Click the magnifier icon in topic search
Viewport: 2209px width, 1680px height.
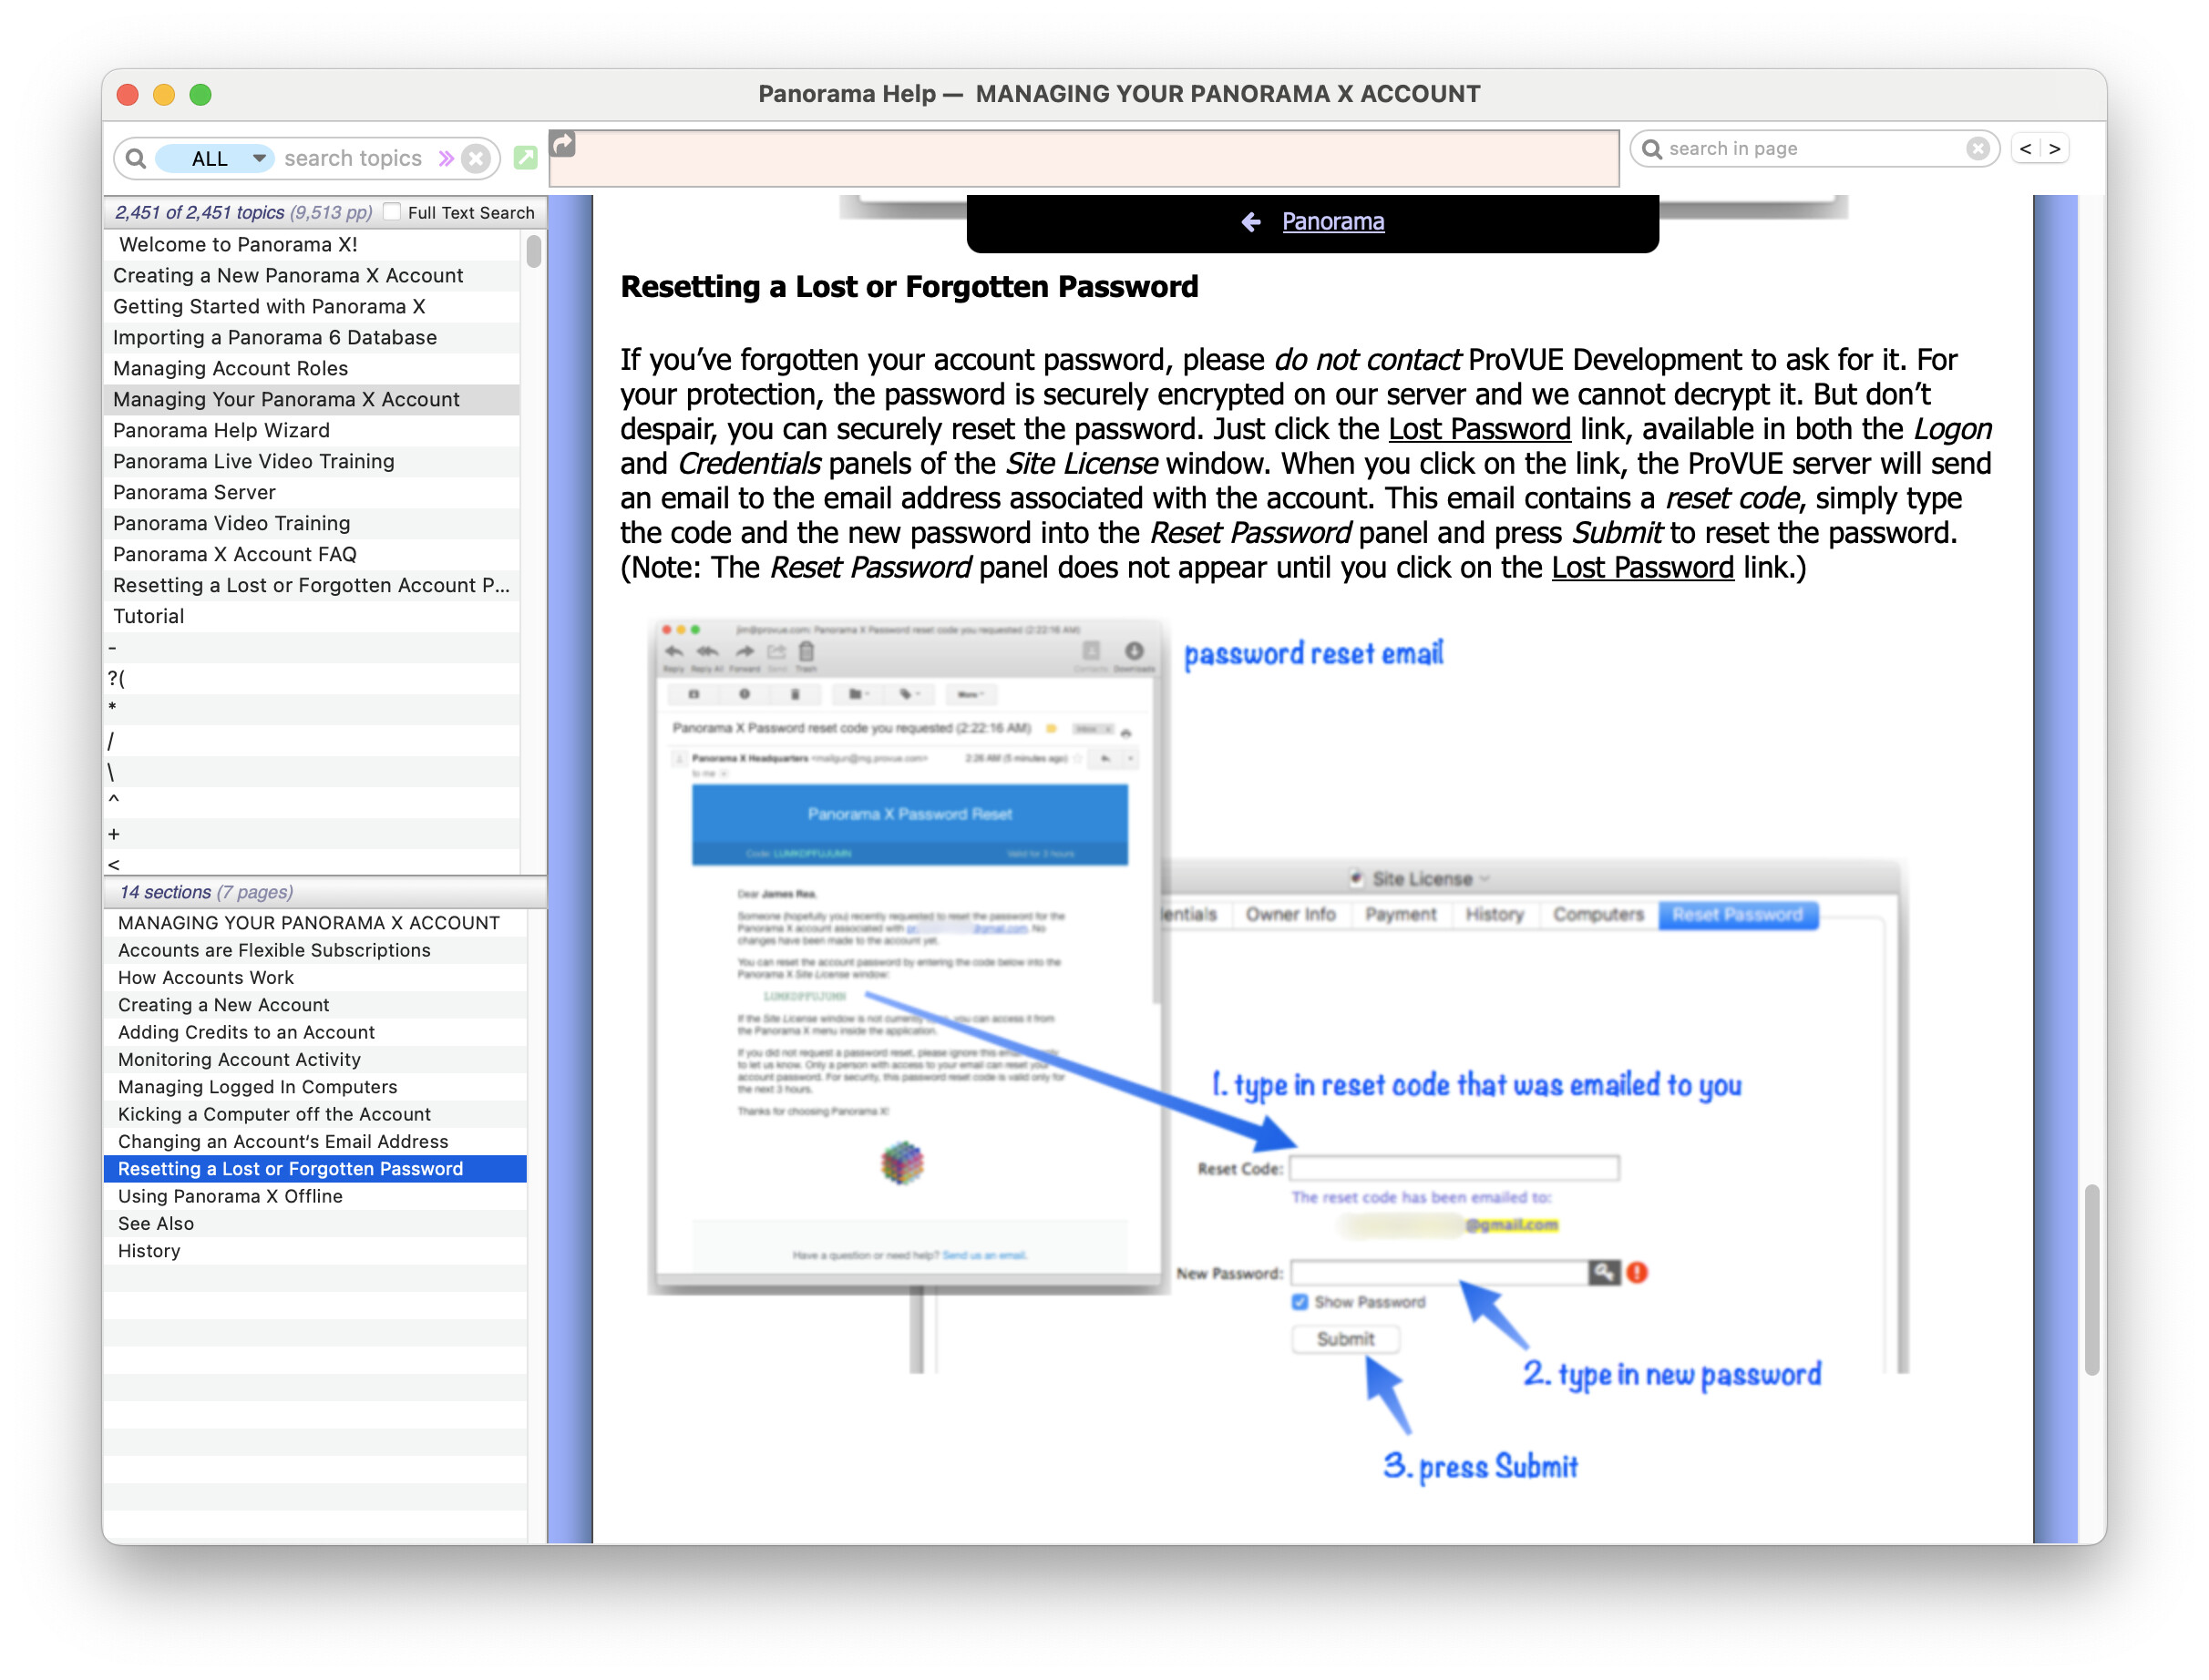[x=137, y=158]
